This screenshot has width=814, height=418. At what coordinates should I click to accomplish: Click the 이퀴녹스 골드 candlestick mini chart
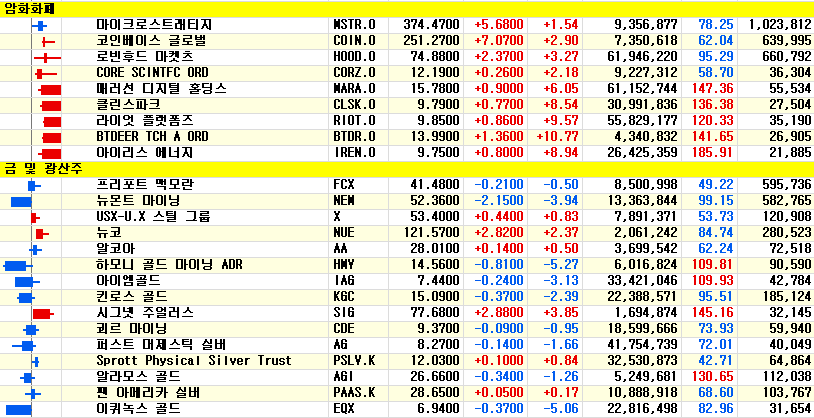click(17, 409)
